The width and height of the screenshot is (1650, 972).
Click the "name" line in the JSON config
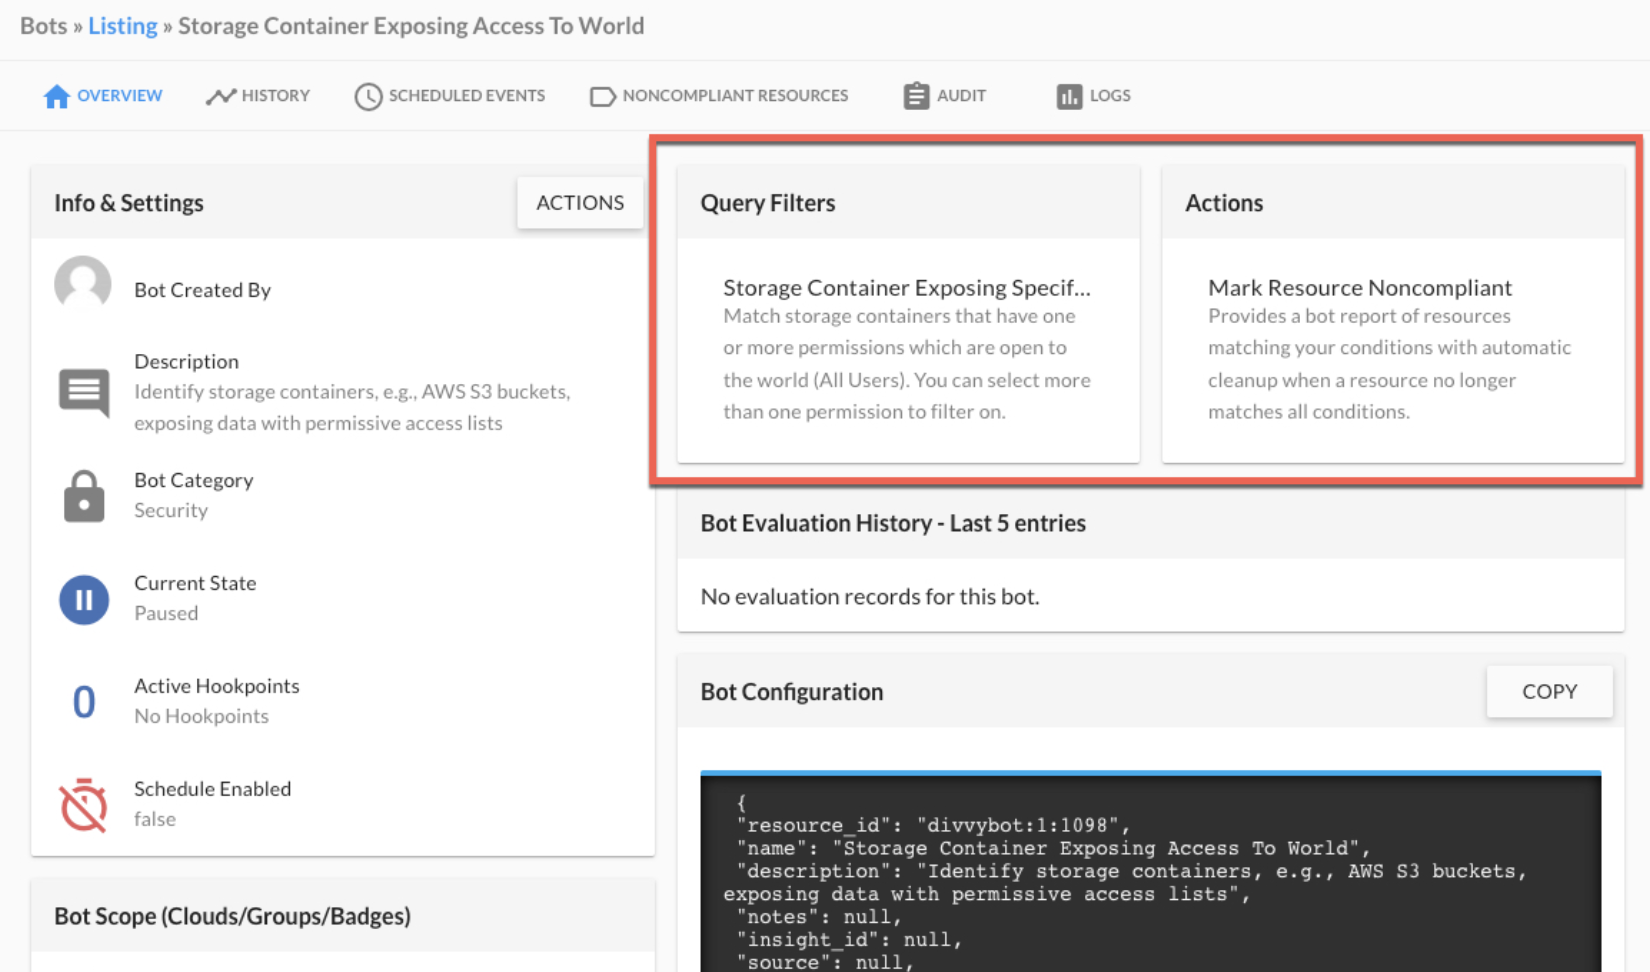1054,848
